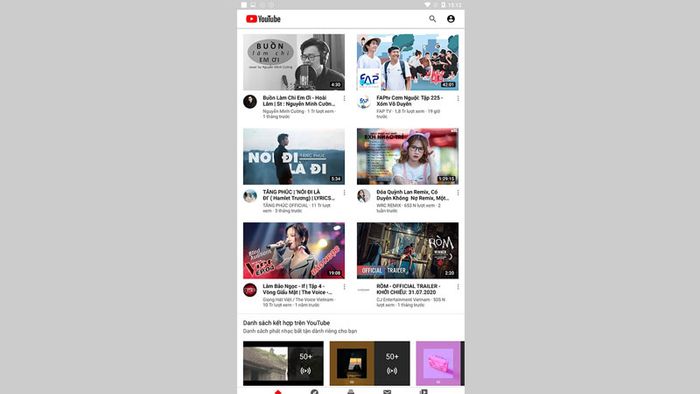
Task: Open options menu for Đóa Quỳnh Lan Remix video
Action: (x=458, y=193)
